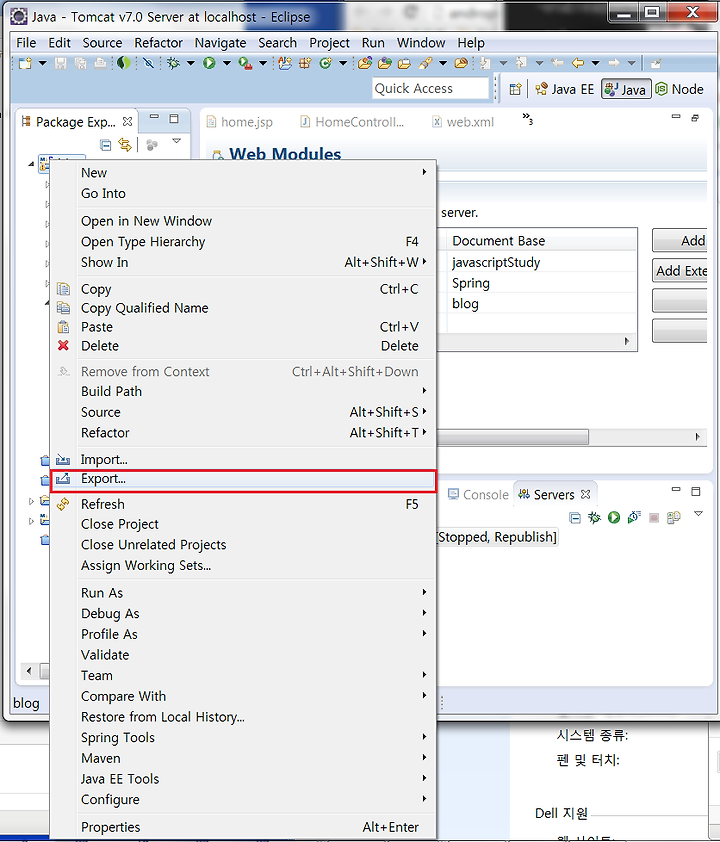Open dropdown arrow next to Run icon
720x842 pixels.
tap(227, 63)
